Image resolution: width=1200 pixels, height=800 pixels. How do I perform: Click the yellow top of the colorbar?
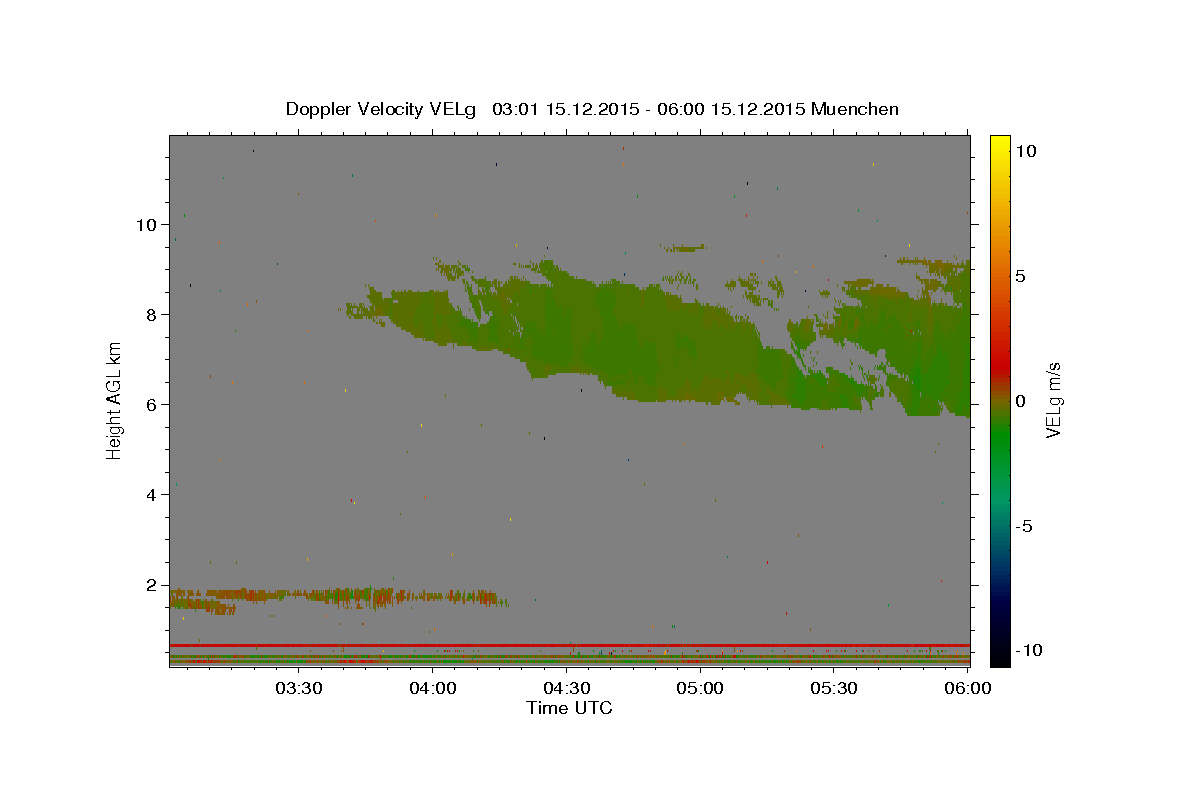999,145
